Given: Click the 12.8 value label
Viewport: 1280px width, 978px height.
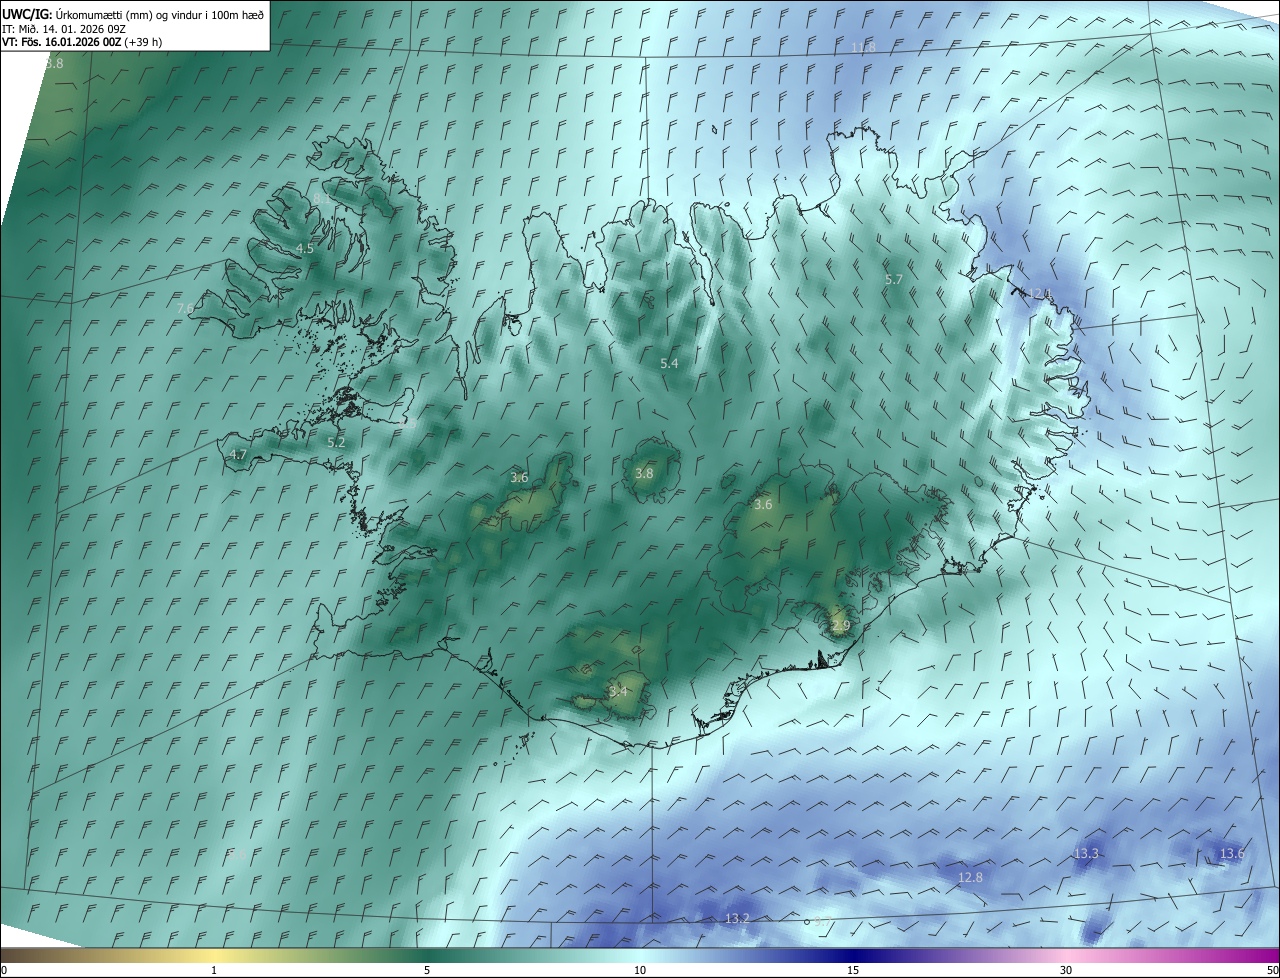Looking at the screenshot, I should (970, 877).
